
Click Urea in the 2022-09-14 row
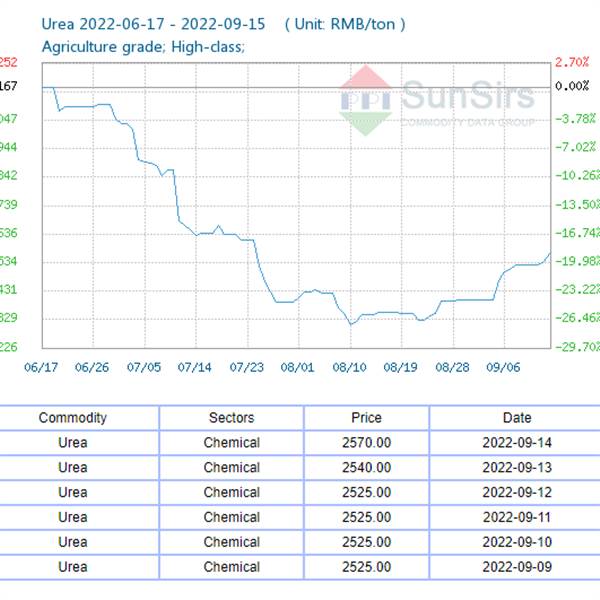(x=73, y=443)
